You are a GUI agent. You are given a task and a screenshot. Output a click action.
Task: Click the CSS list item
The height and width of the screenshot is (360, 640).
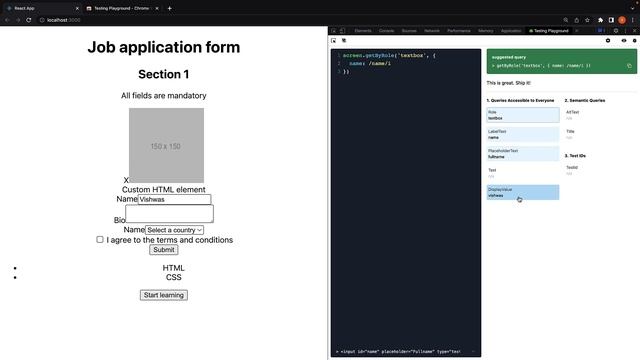(173, 278)
